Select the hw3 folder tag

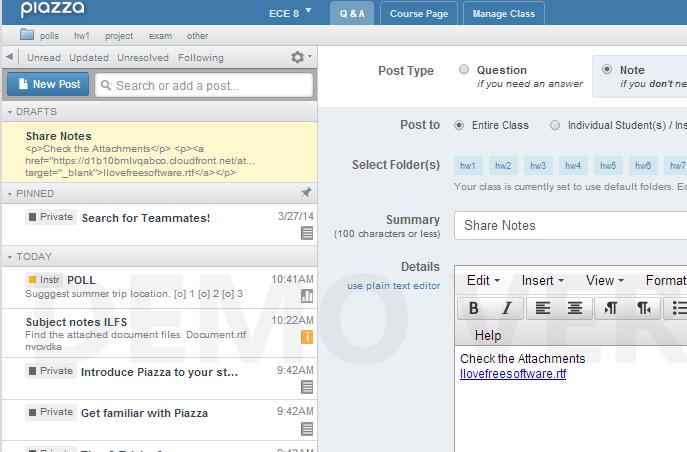coord(538,166)
